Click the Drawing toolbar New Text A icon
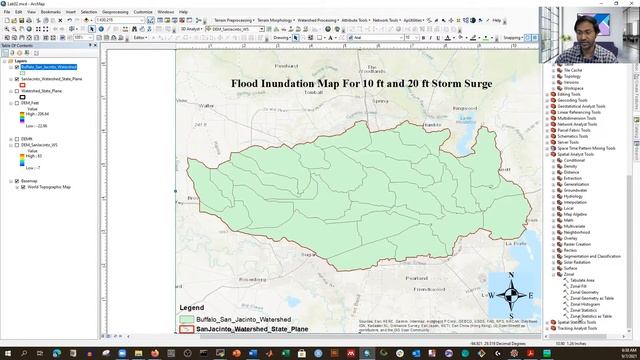 click(330, 38)
